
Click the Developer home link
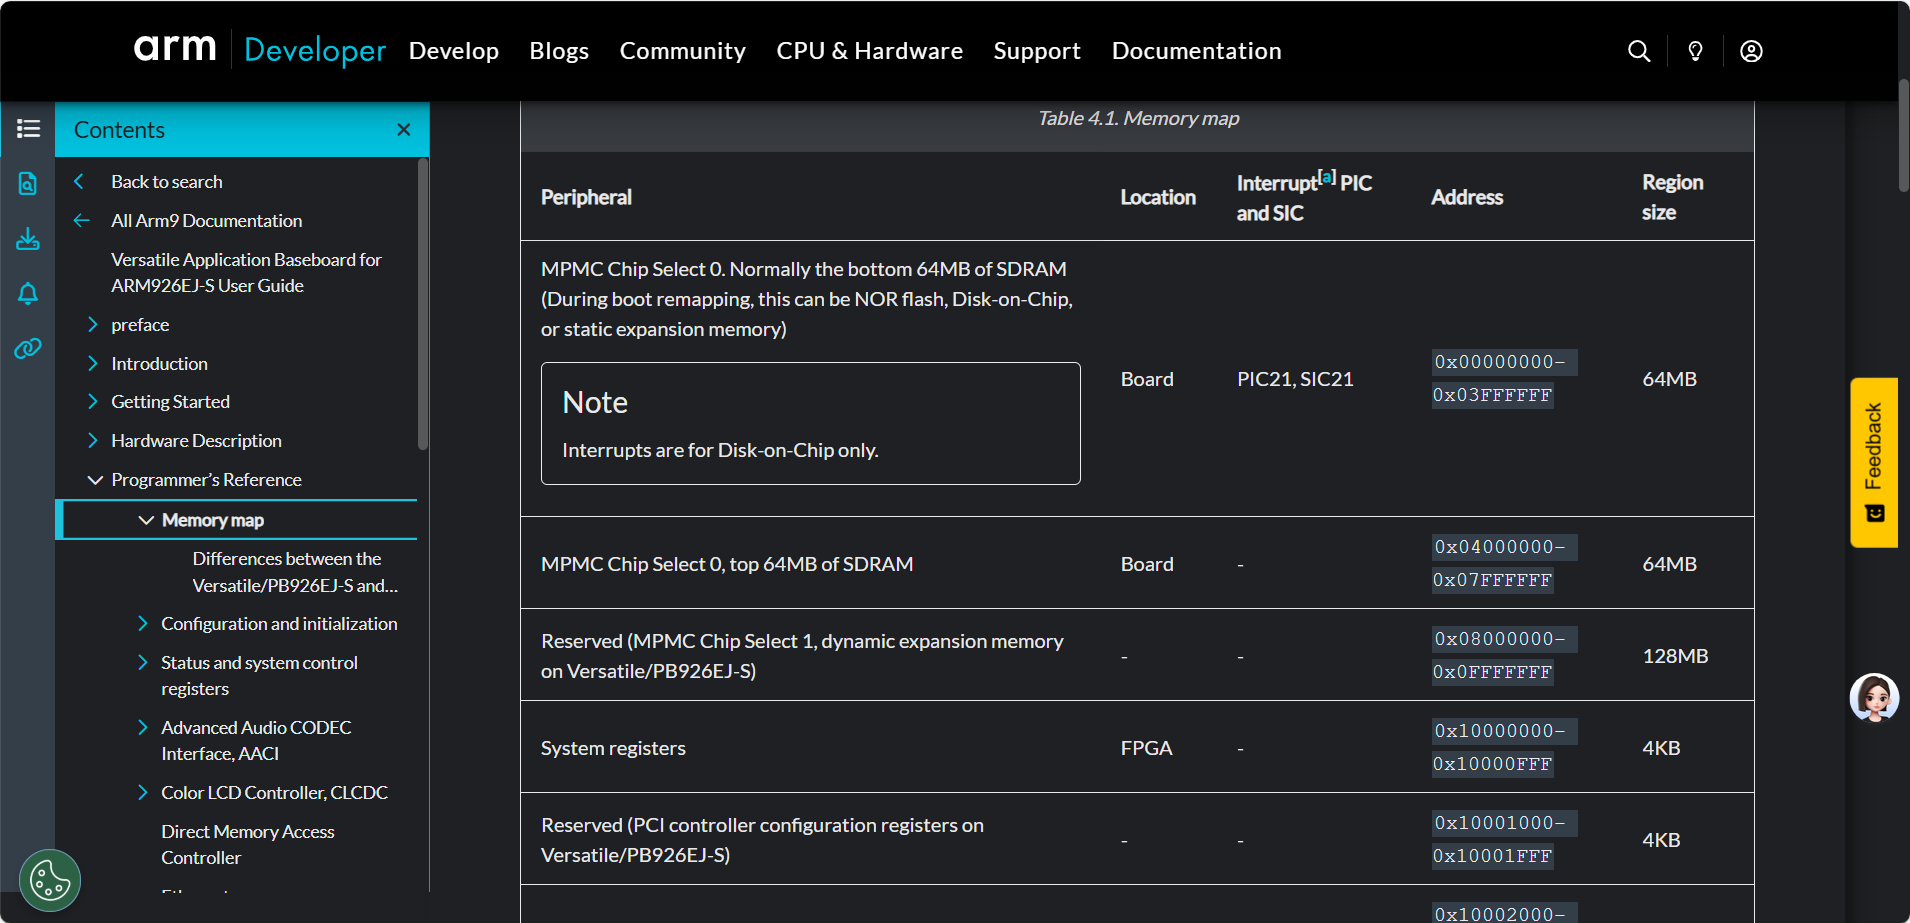[x=315, y=50]
